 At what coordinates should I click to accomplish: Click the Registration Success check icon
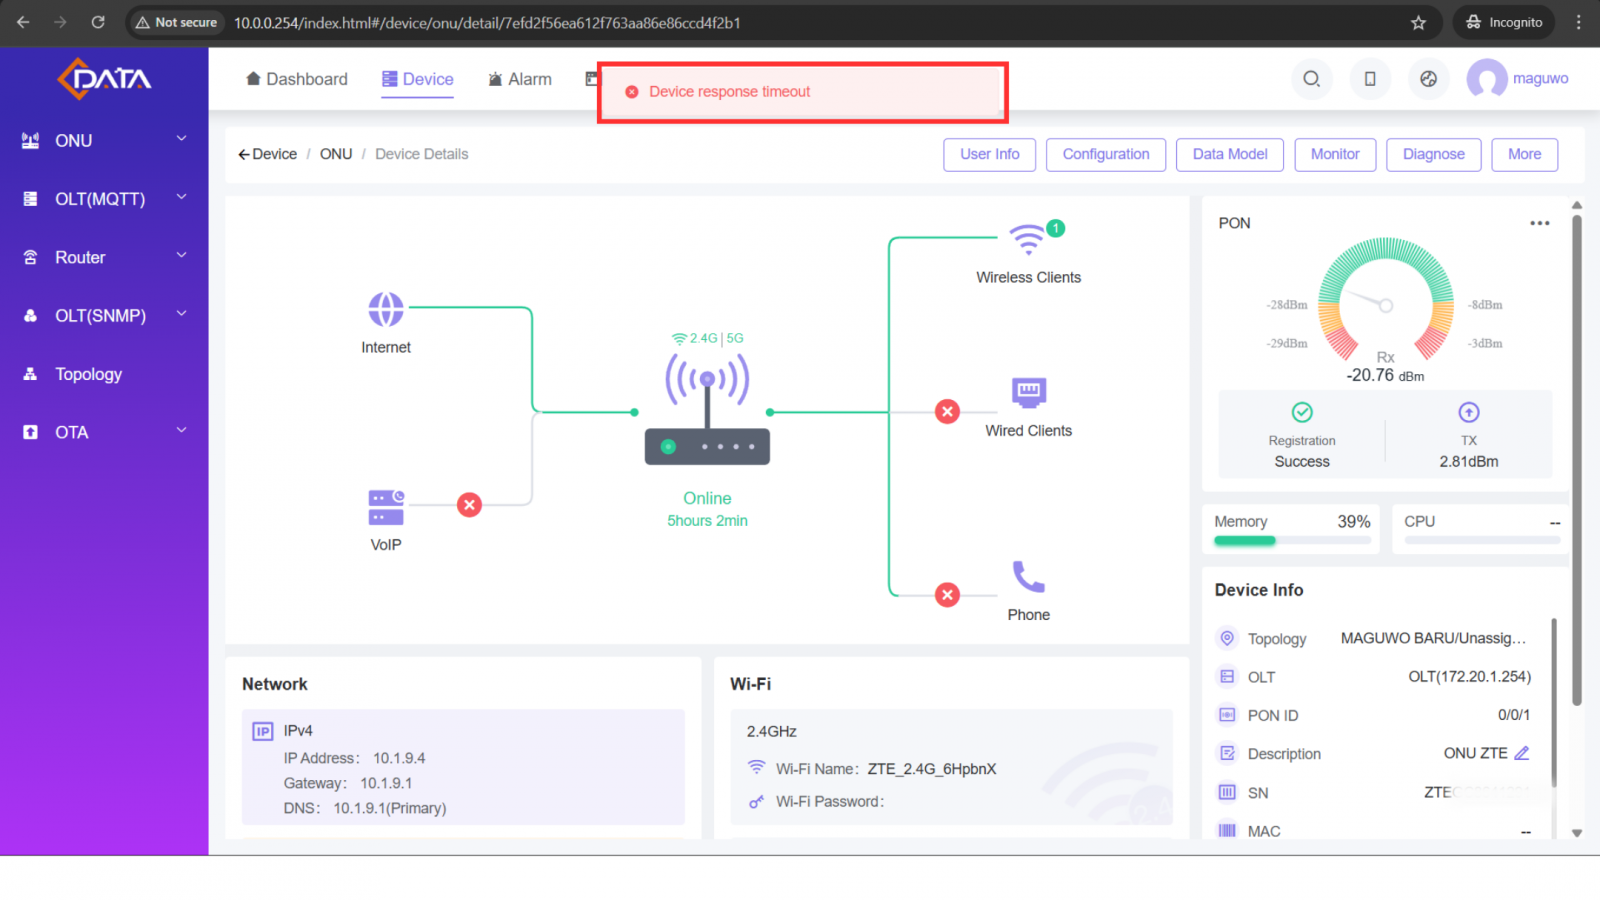tap(1302, 412)
